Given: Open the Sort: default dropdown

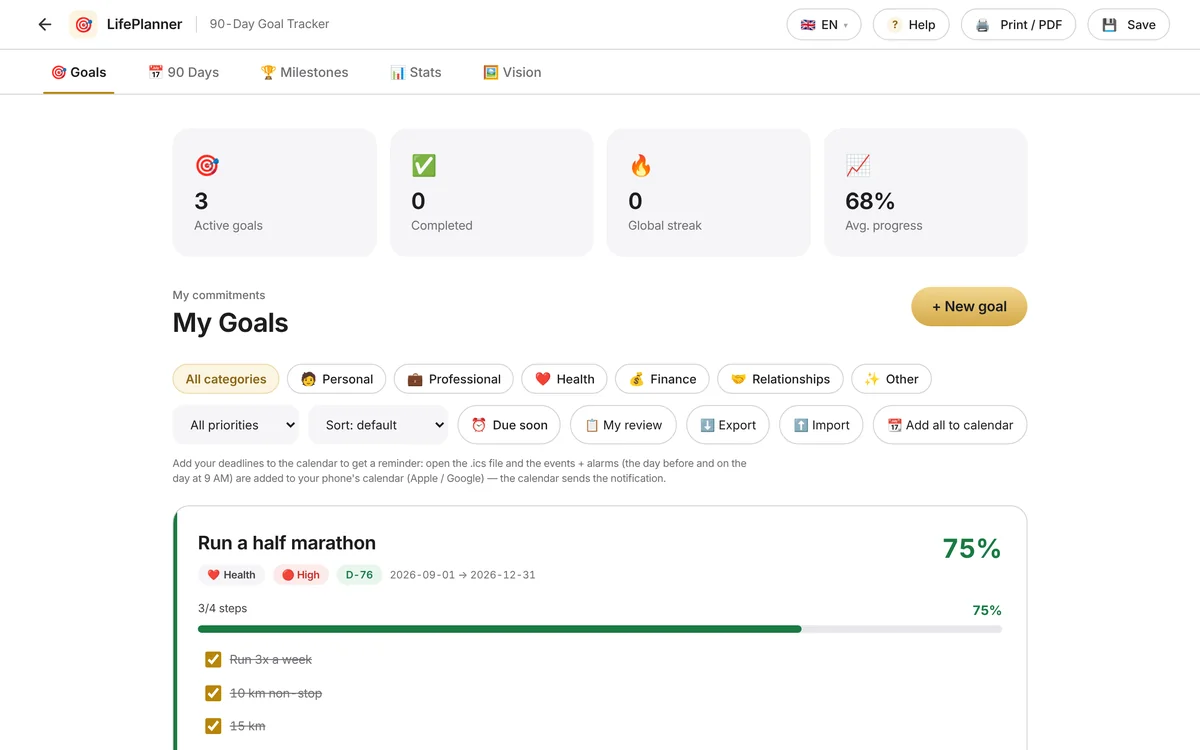Looking at the screenshot, I should (378, 425).
